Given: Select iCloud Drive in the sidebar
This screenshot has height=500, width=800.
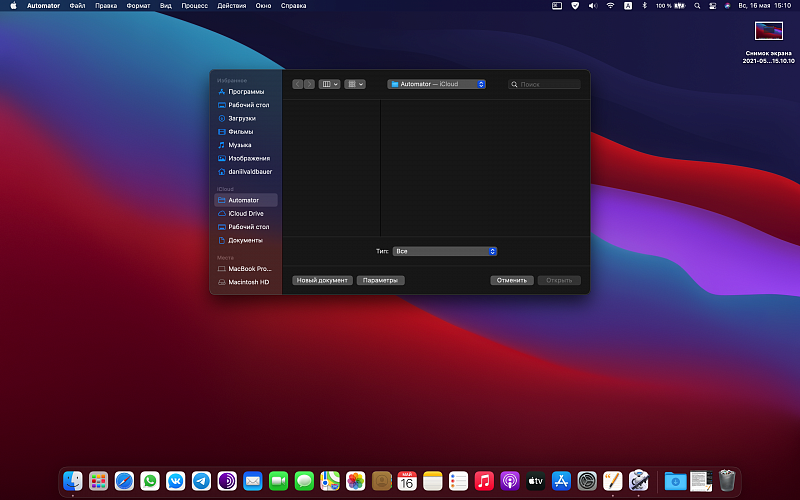Looking at the screenshot, I should [x=245, y=213].
